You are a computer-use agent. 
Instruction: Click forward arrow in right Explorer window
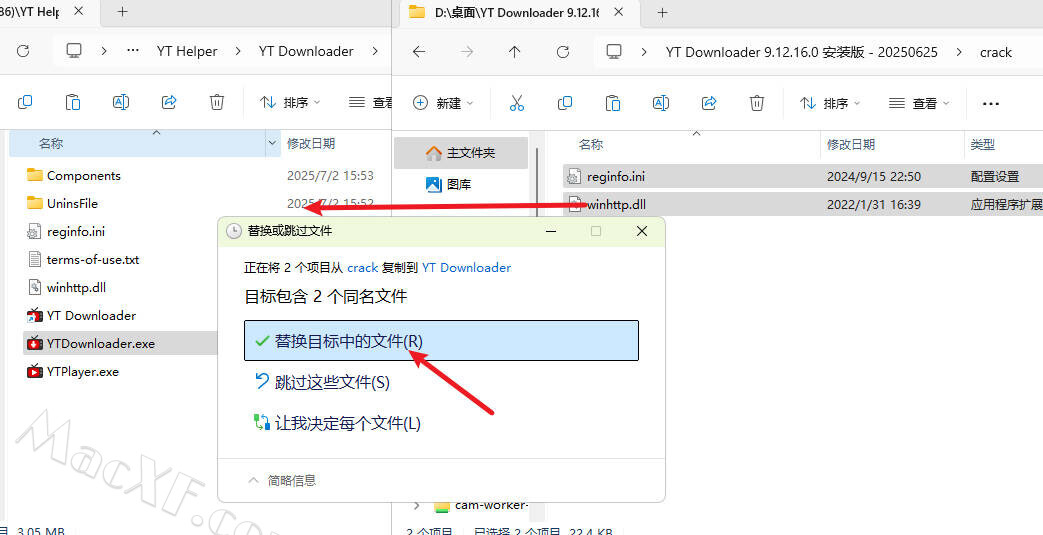tap(467, 52)
